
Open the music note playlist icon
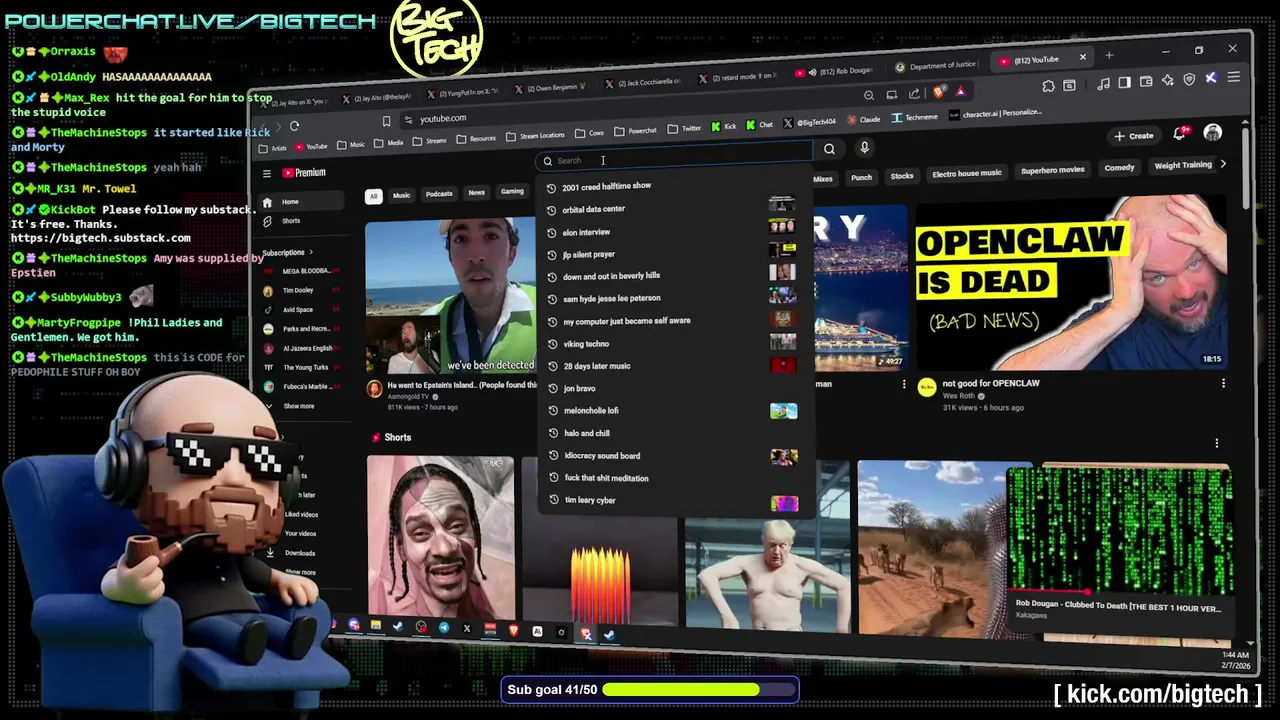click(x=1103, y=83)
